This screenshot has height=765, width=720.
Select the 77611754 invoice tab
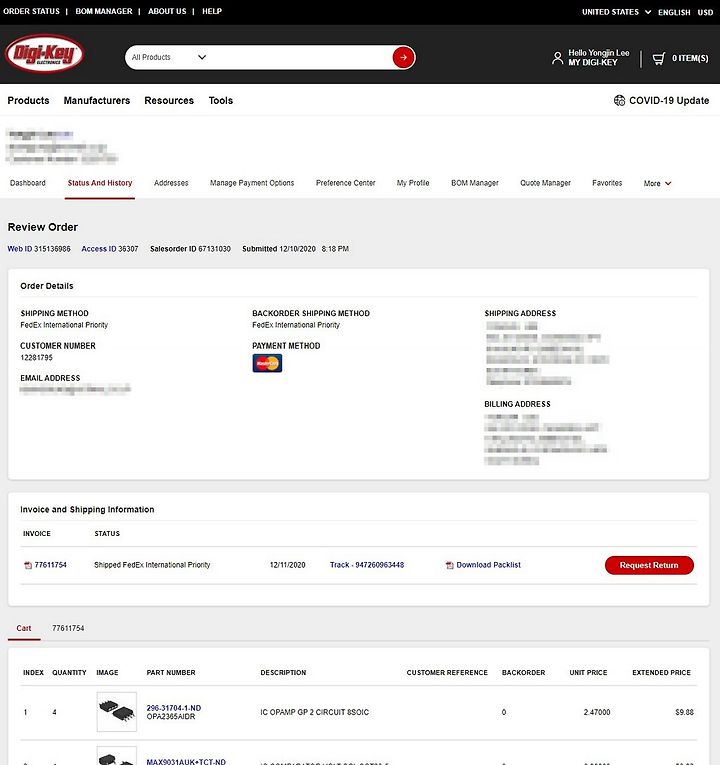[68, 628]
